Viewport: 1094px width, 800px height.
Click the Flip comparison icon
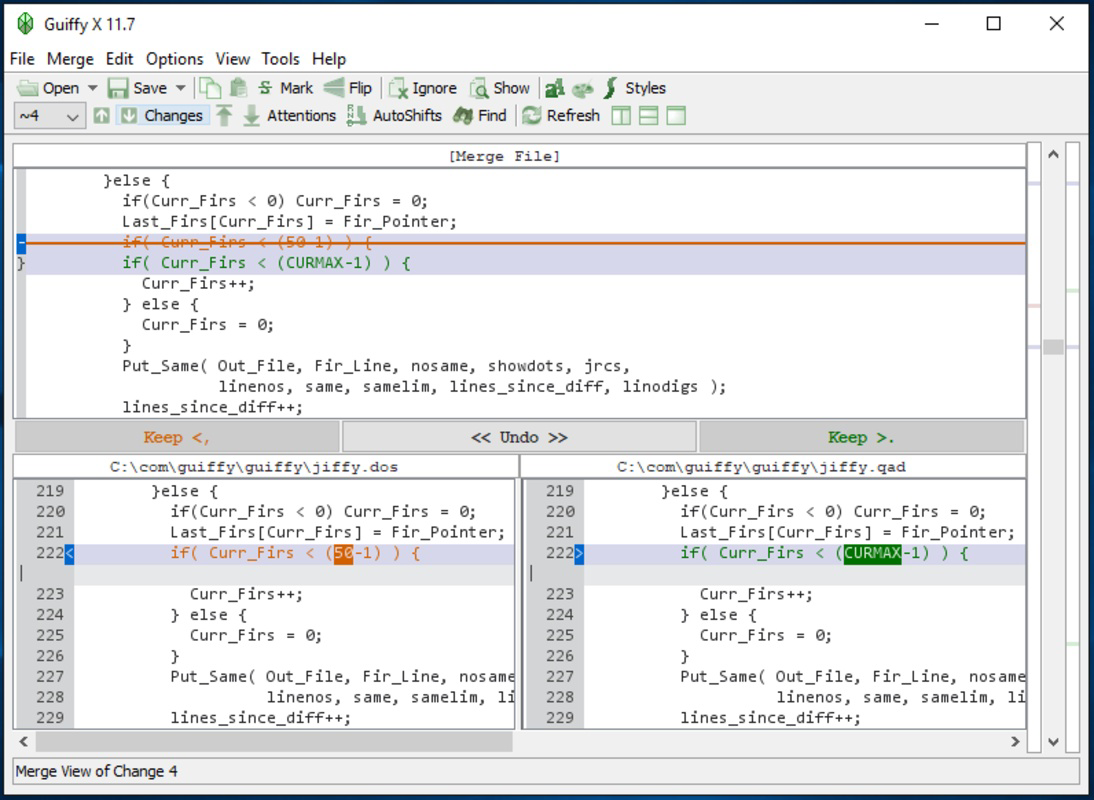click(x=345, y=88)
